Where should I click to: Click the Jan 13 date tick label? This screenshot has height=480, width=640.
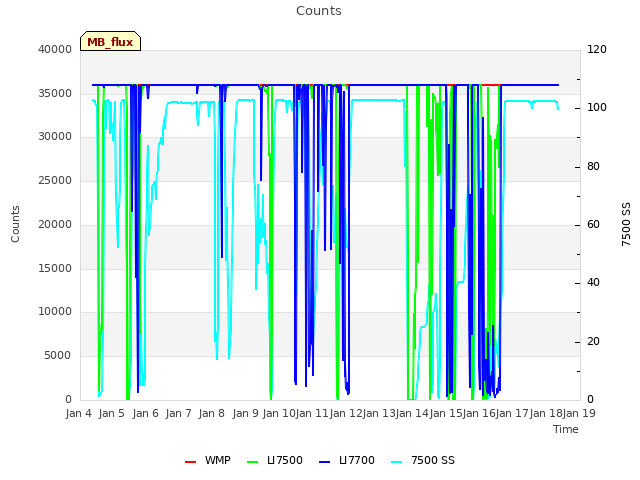(379, 413)
